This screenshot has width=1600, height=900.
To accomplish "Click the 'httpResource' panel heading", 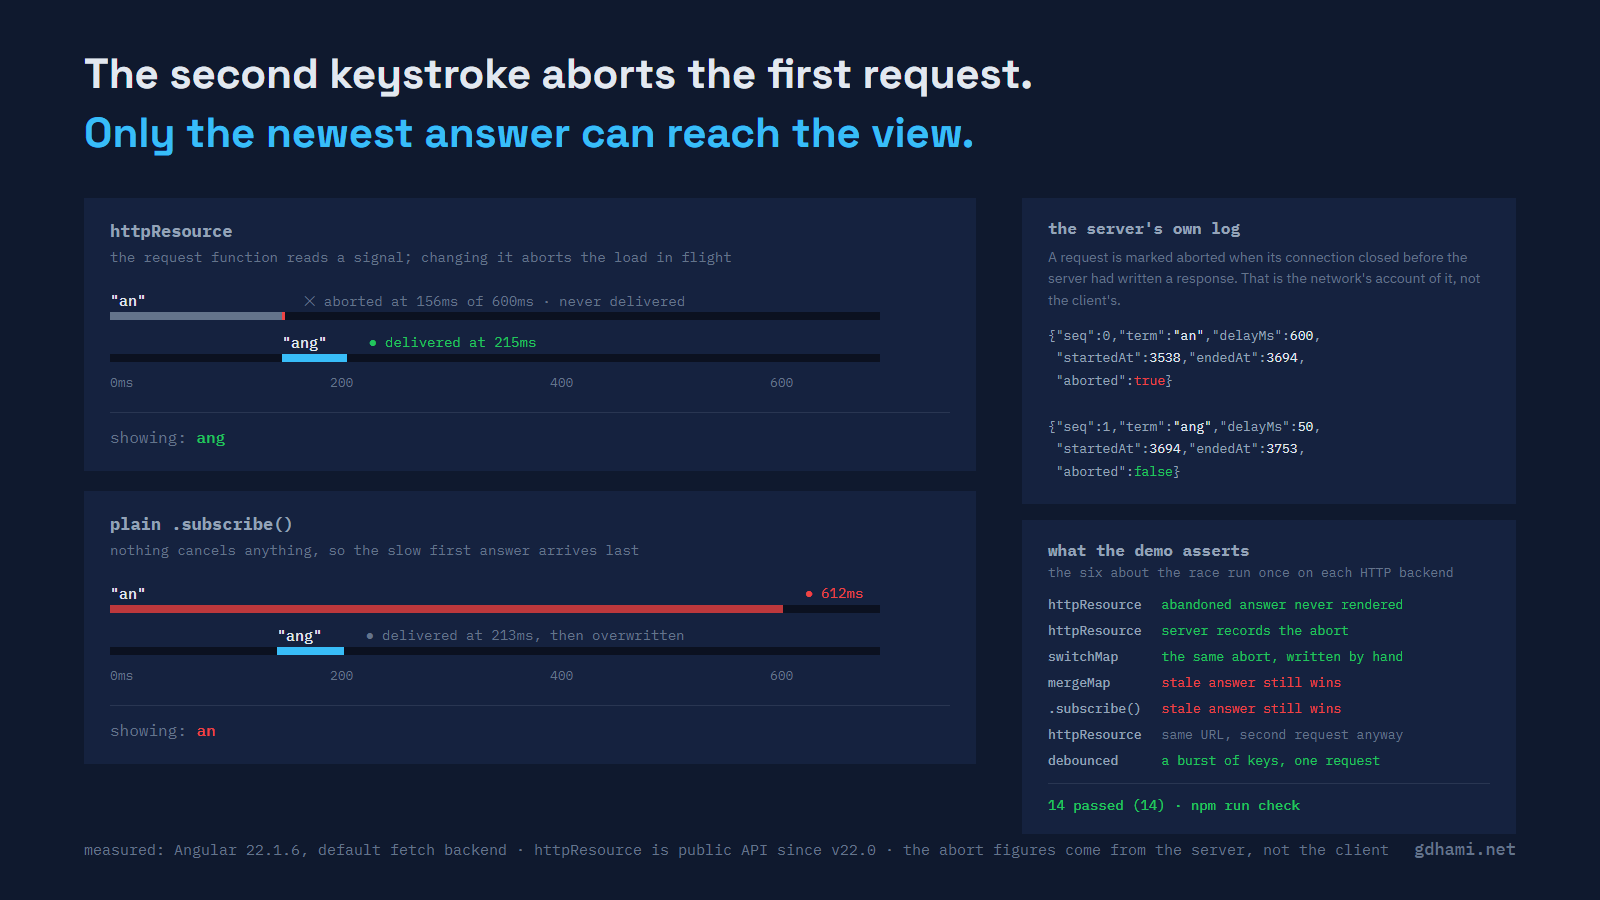I will 171,231.
